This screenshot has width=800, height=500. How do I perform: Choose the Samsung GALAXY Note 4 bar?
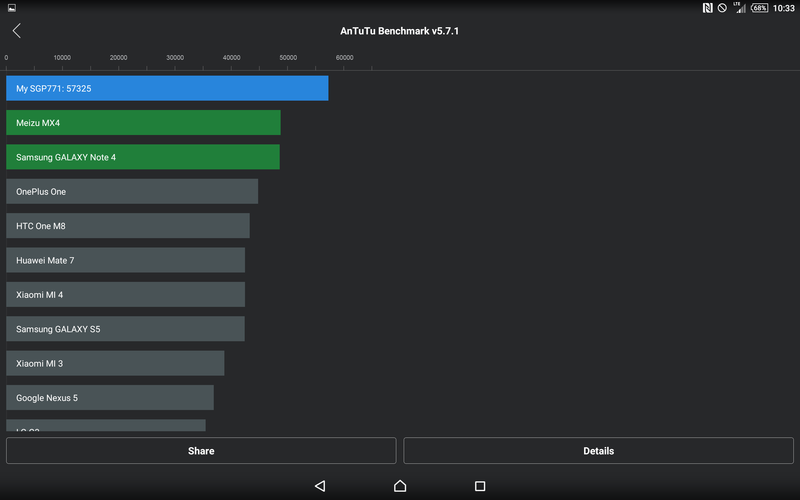(143, 157)
